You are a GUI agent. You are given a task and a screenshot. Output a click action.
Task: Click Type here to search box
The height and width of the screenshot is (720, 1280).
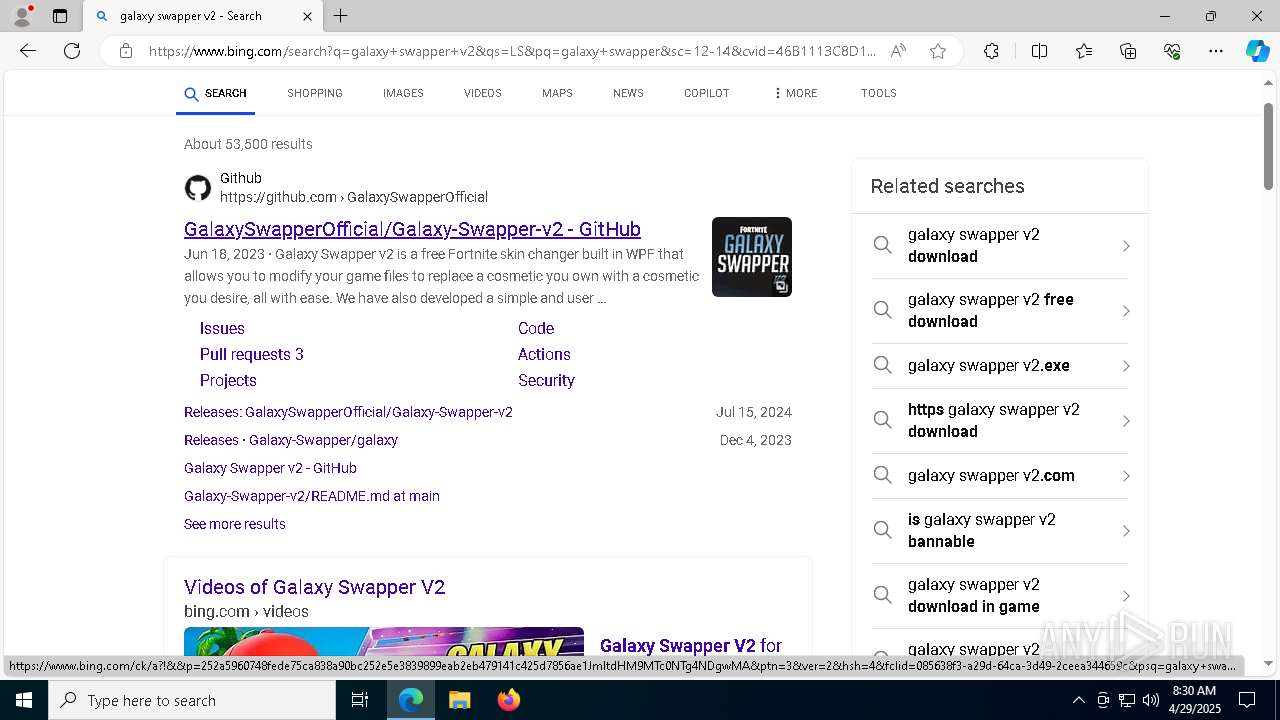click(192, 700)
